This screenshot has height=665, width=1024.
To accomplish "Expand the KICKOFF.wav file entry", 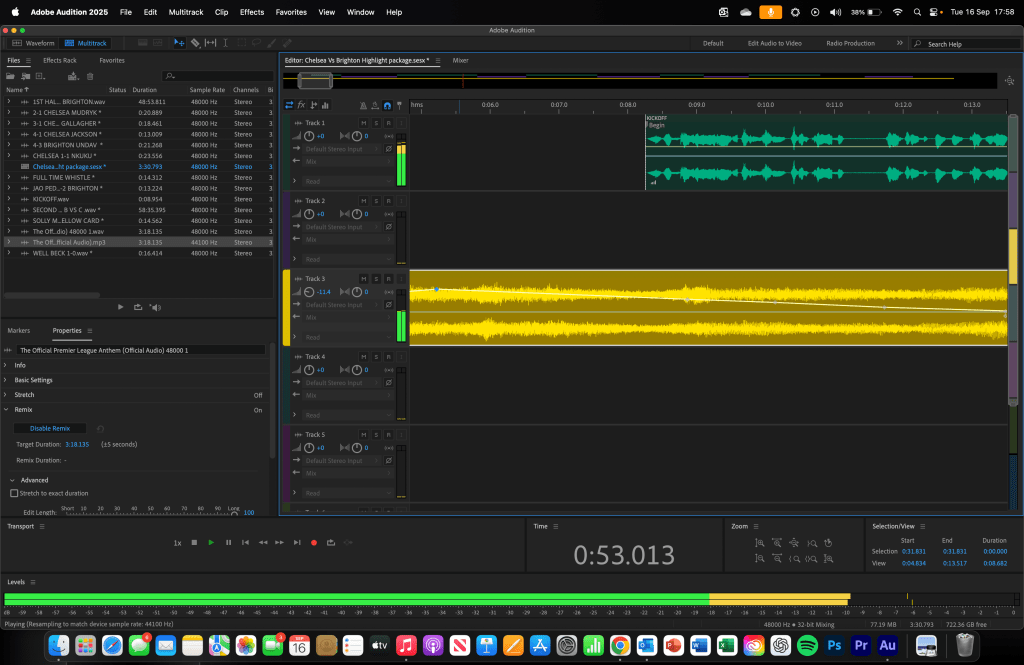I will coord(9,199).
